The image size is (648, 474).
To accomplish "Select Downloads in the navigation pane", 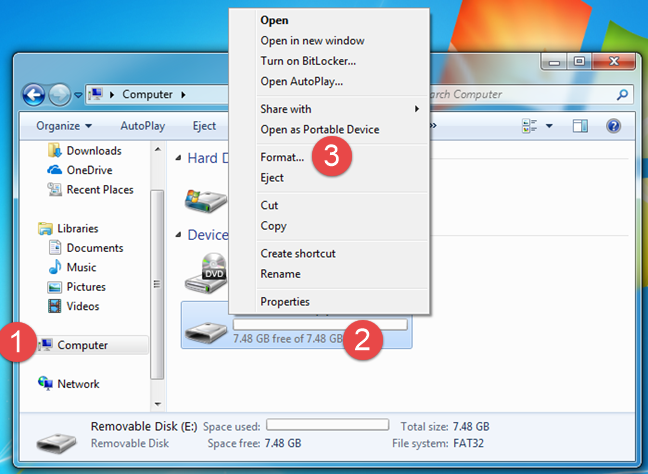I will 85,151.
